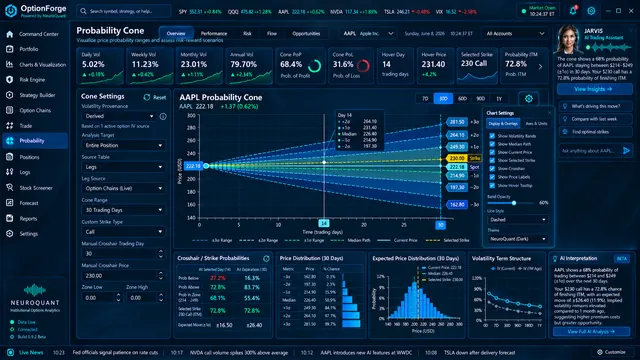Open the Trade sidebar icon
This screenshot has width=640, height=360.
10,126
